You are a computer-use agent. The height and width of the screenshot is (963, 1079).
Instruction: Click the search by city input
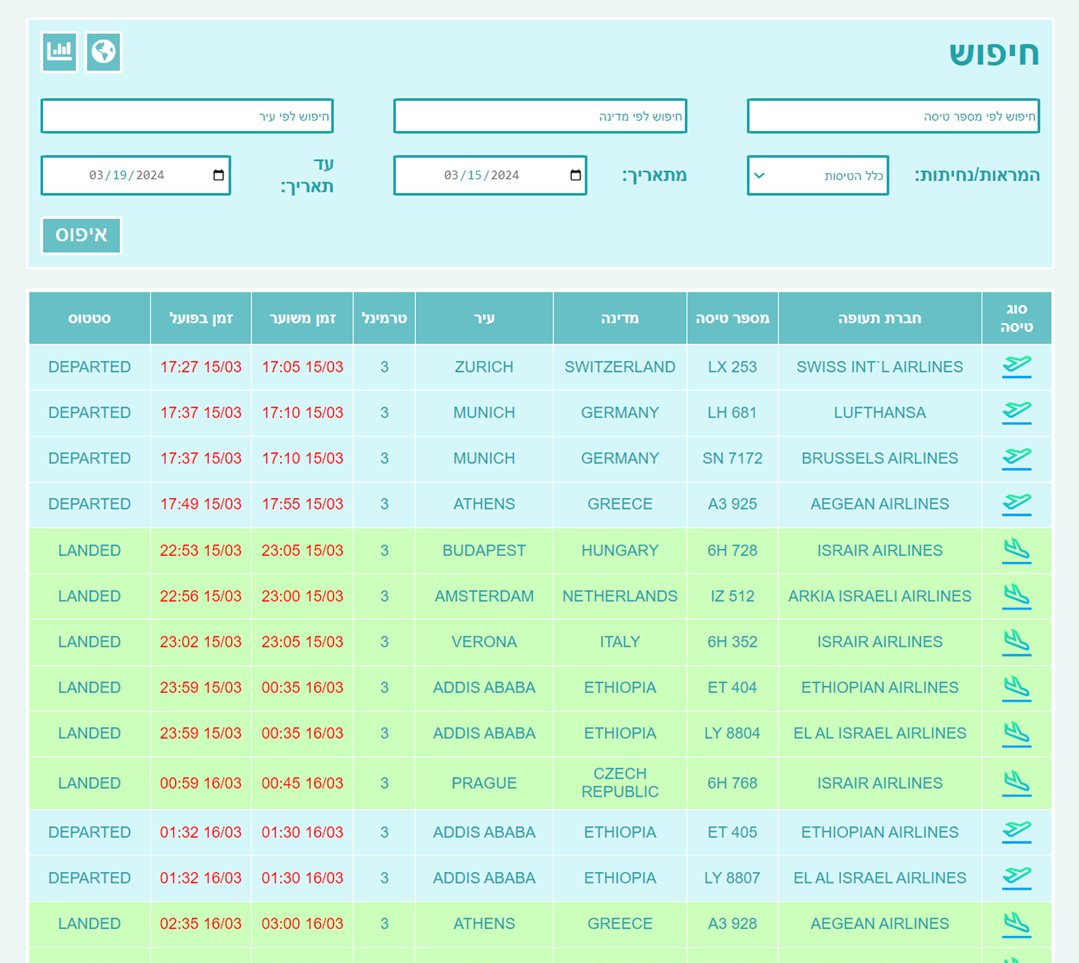coord(187,116)
